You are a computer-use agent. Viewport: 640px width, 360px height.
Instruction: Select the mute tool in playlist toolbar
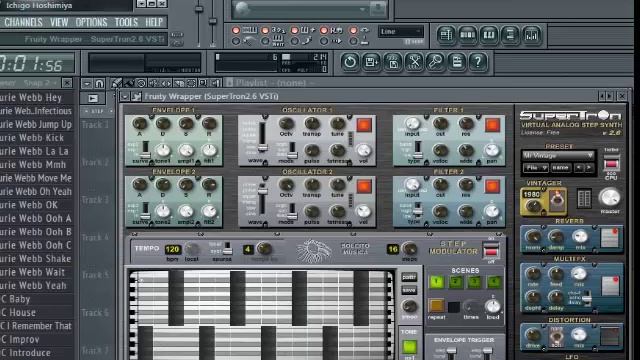pyautogui.click(x=153, y=83)
